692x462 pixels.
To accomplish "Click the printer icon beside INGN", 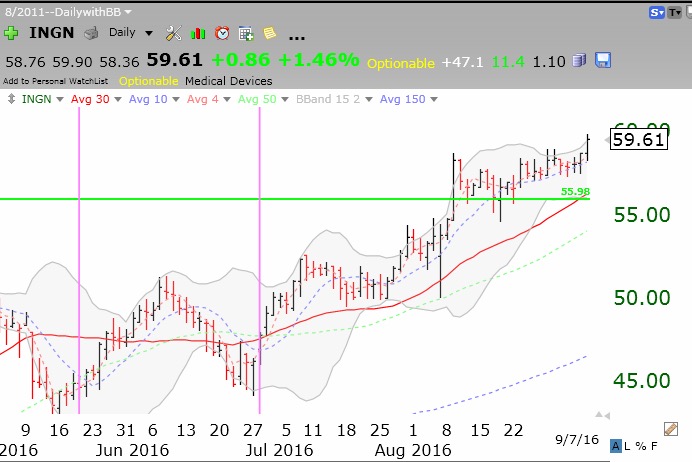I will (91, 34).
